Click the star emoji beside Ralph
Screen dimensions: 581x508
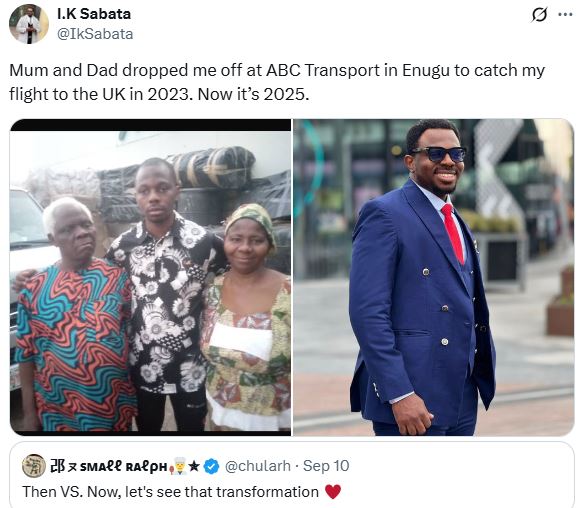tap(194, 466)
